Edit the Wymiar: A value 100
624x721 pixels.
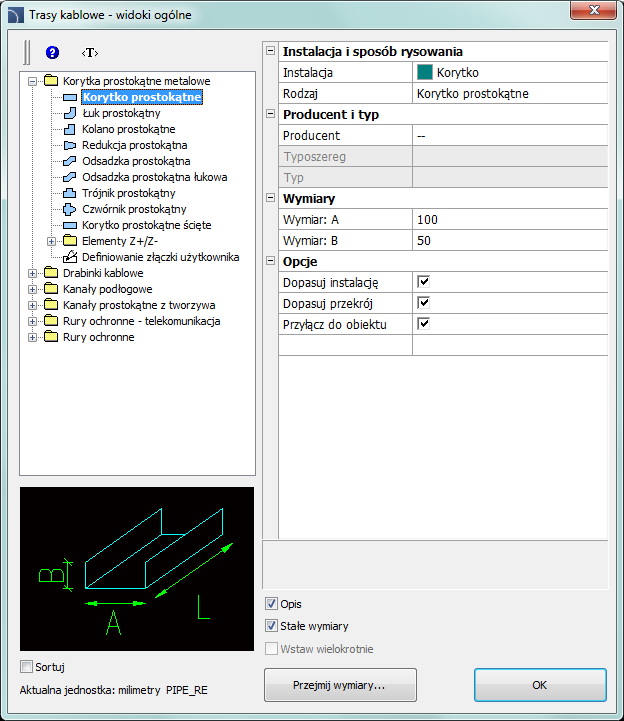click(510, 219)
